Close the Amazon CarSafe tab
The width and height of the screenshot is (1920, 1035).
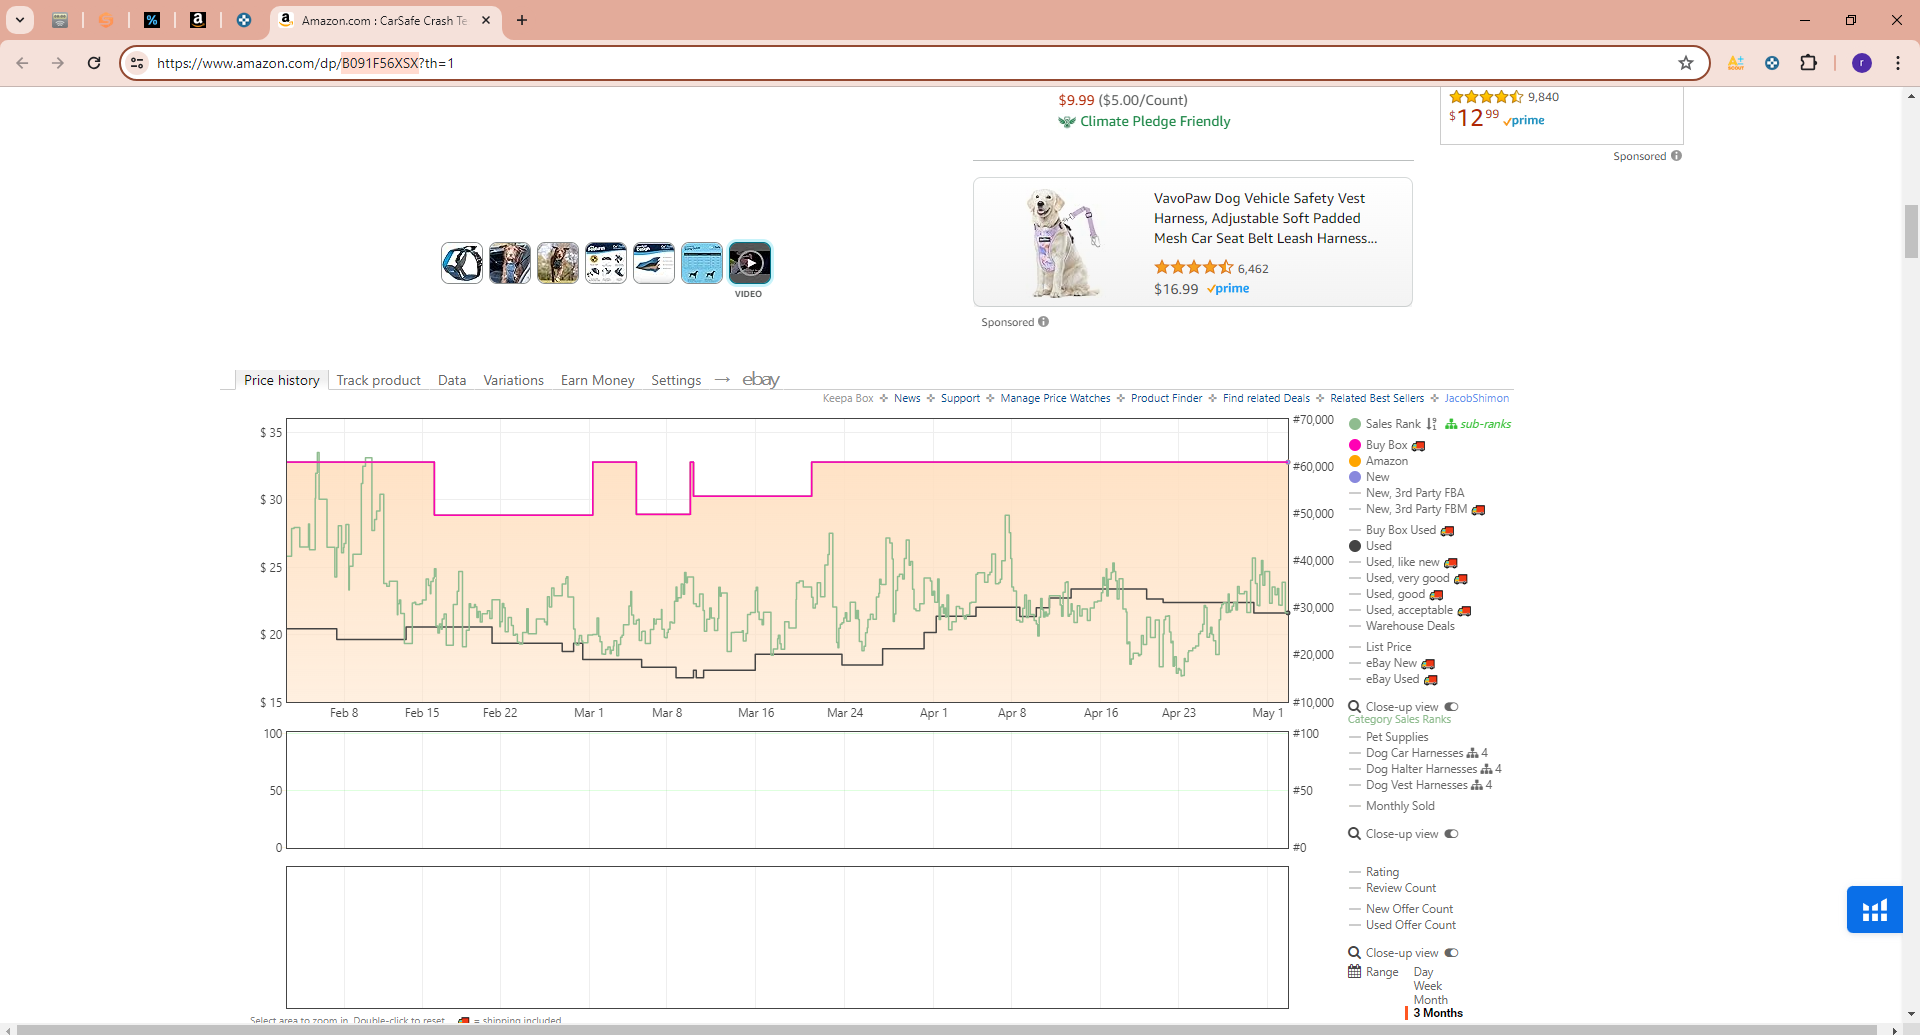click(x=486, y=20)
